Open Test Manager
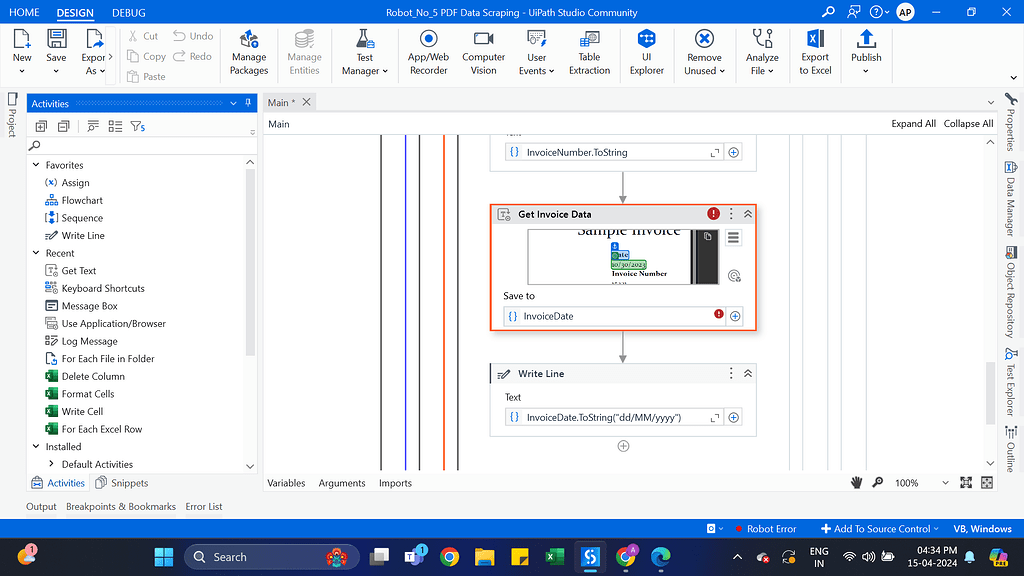The width and height of the screenshot is (1024, 576). coord(365,52)
